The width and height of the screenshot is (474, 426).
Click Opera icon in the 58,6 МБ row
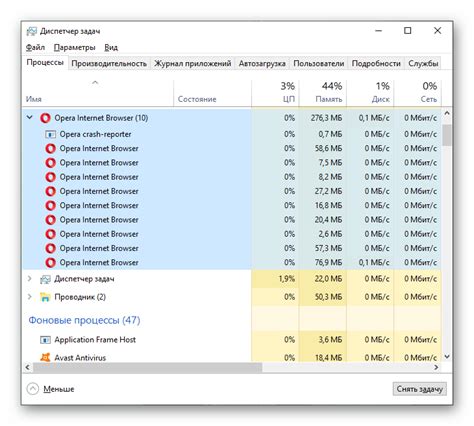tap(50, 148)
